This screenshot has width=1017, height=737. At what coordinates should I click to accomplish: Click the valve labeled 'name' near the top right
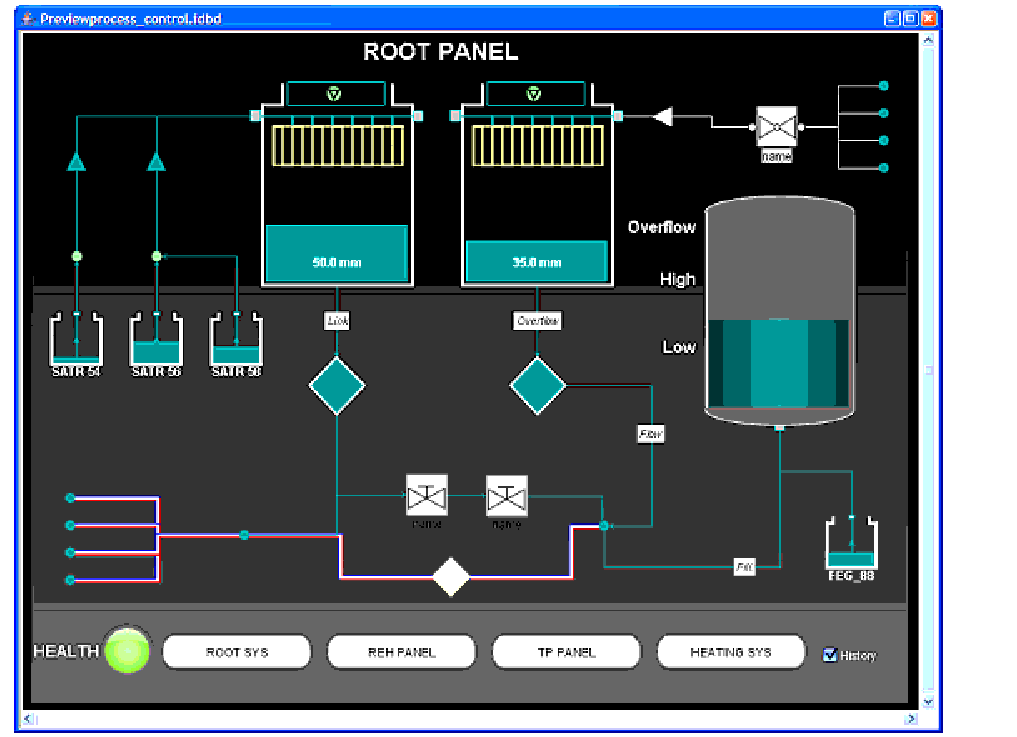click(775, 128)
